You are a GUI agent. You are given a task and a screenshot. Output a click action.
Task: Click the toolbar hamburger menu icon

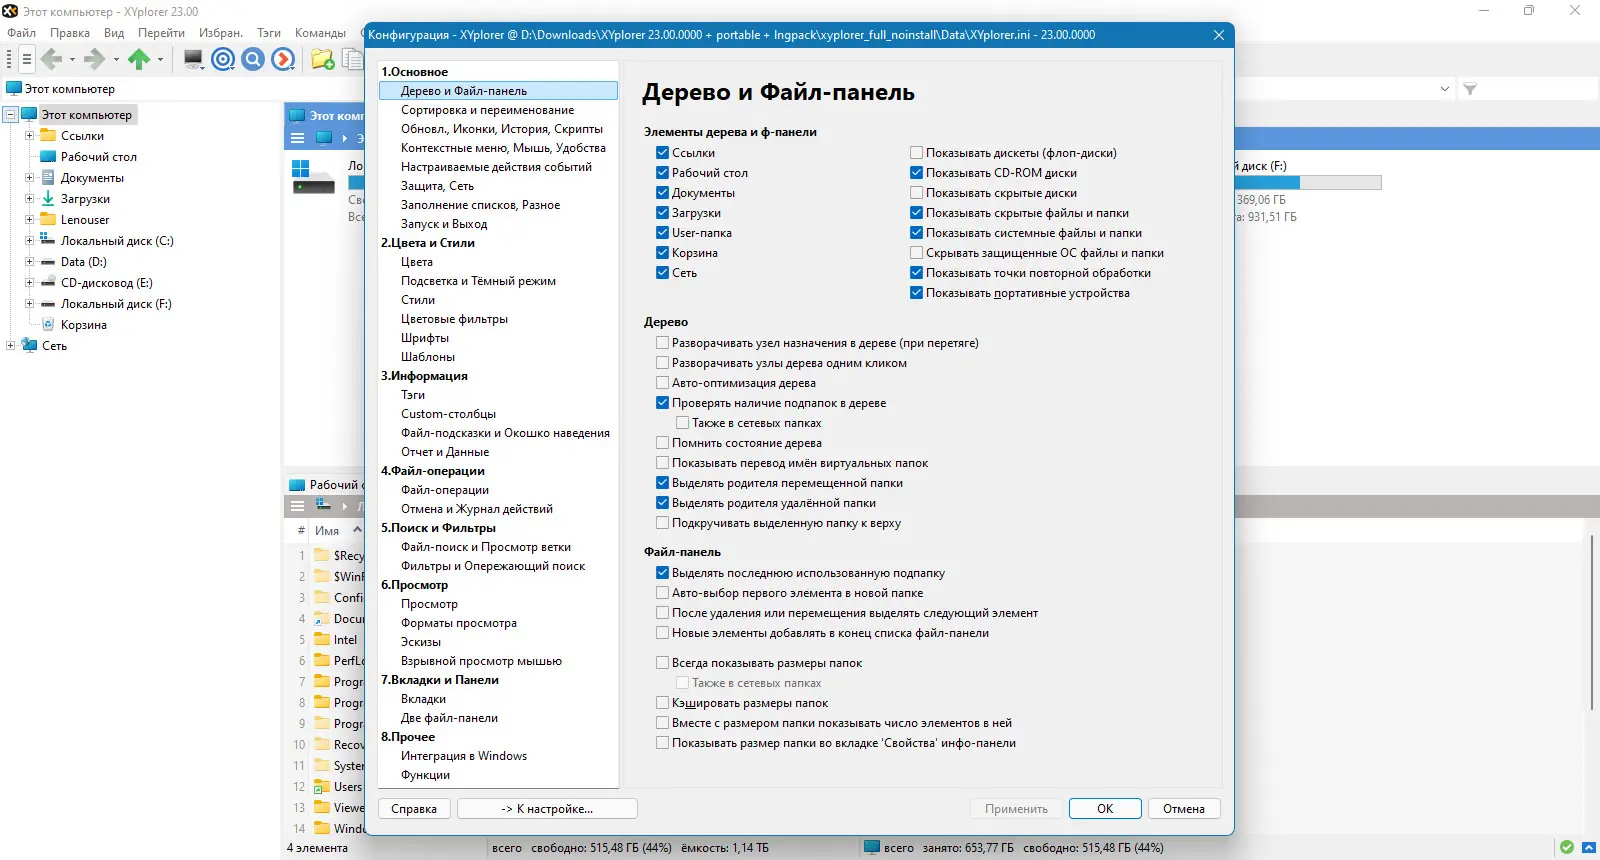click(27, 59)
